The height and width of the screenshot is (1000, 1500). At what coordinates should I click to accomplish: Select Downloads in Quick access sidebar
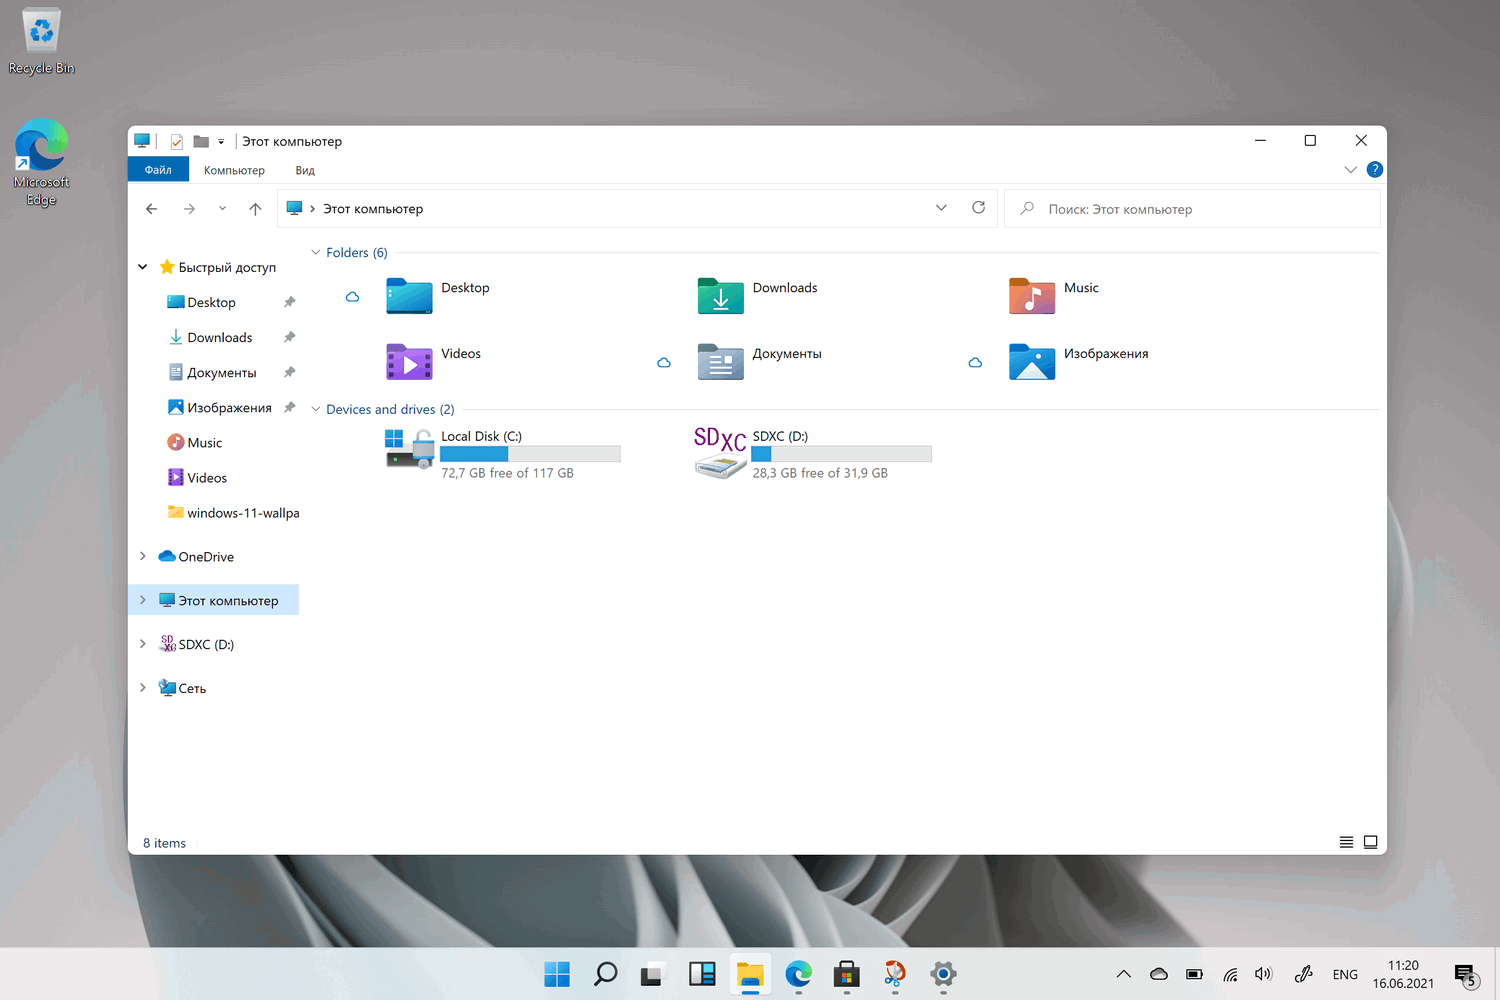click(x=212, y=337)
